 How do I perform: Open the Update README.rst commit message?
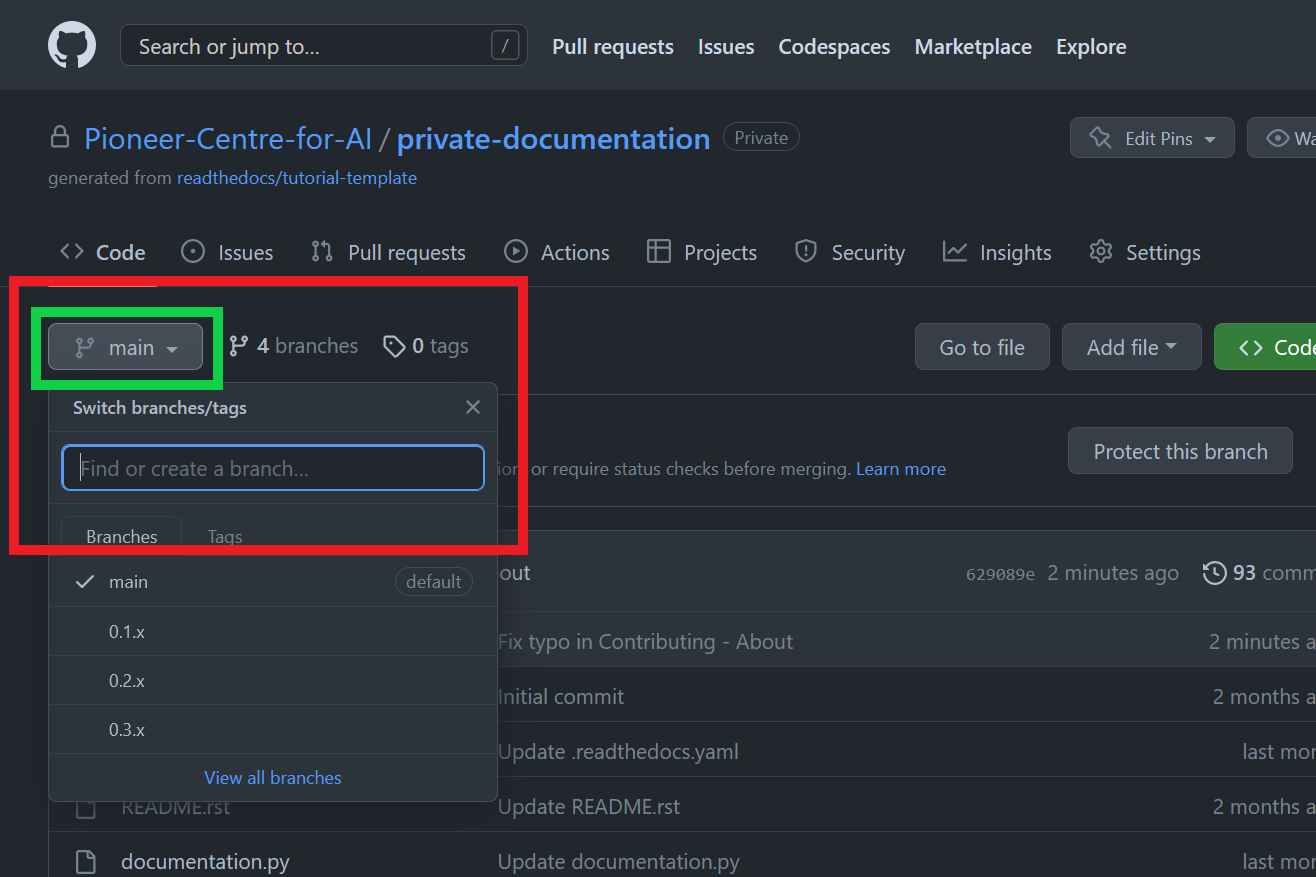point(589,806)
